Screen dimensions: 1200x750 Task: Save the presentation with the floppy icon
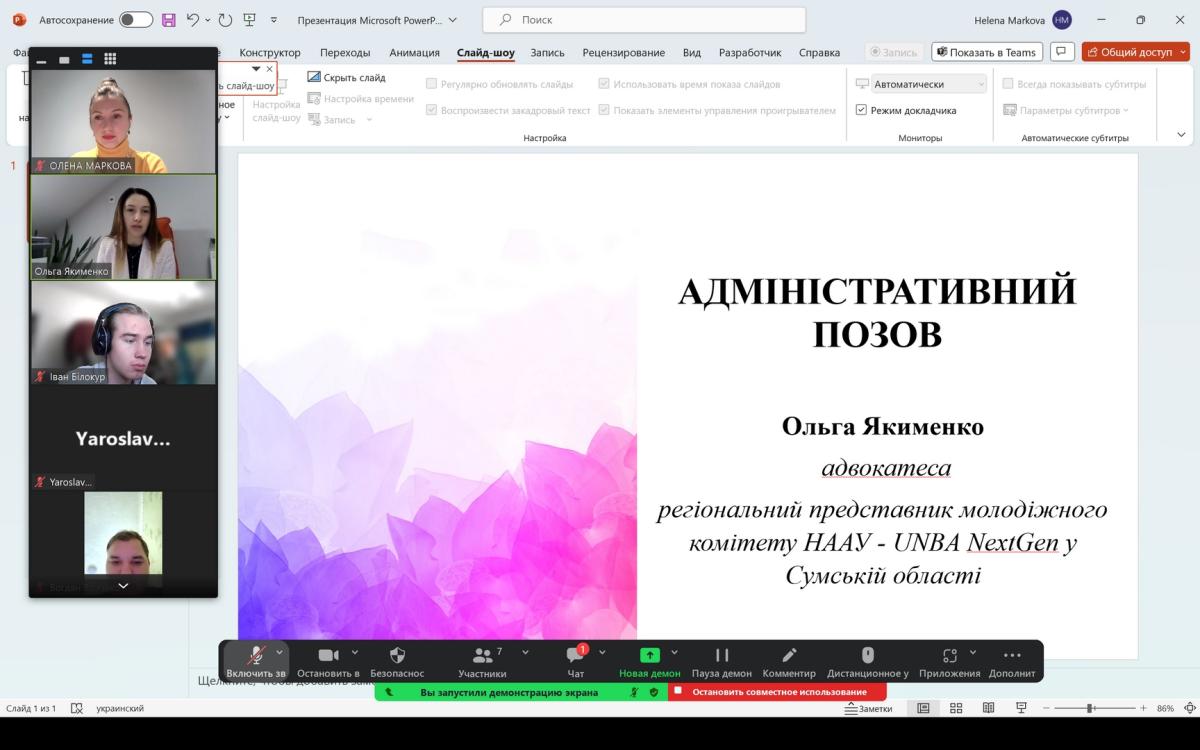click(168, 20)
